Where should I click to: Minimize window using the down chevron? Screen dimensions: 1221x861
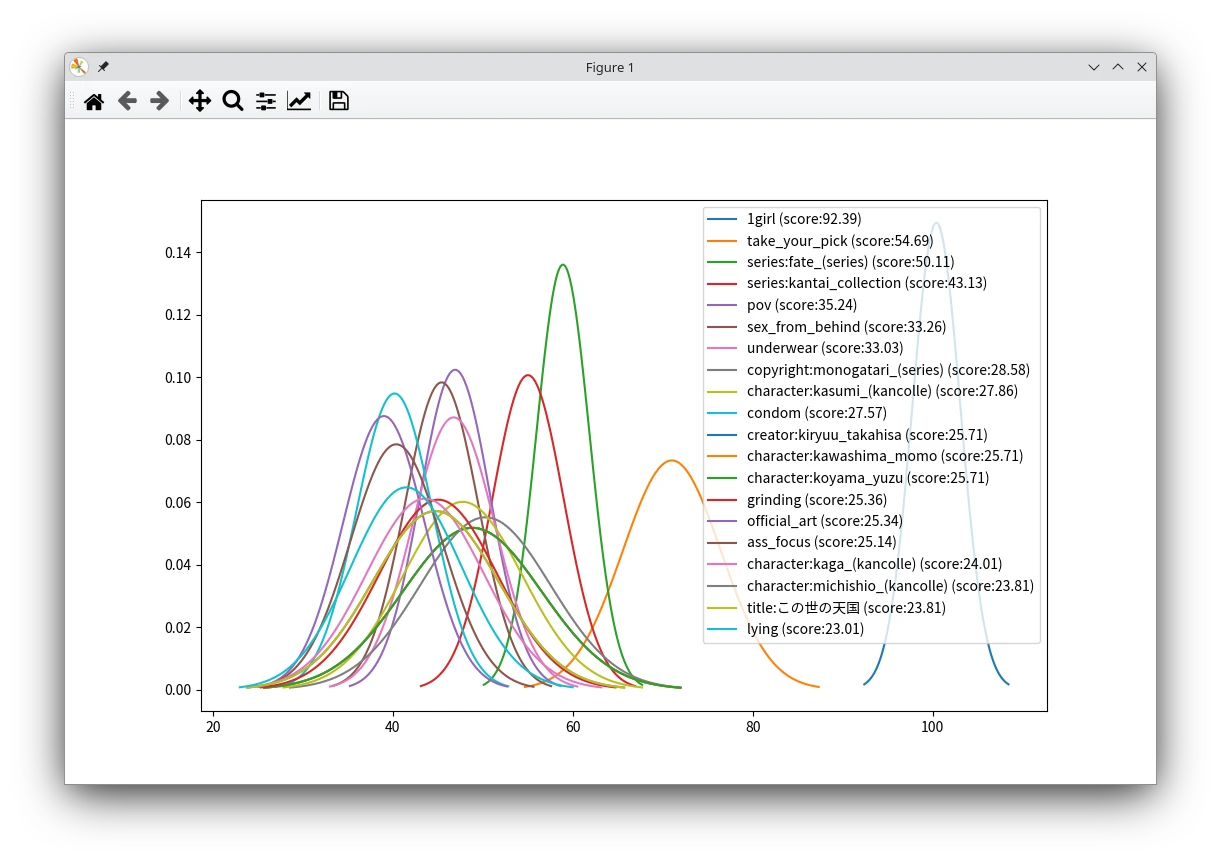pyautogui.click(x=1094, y=67)
